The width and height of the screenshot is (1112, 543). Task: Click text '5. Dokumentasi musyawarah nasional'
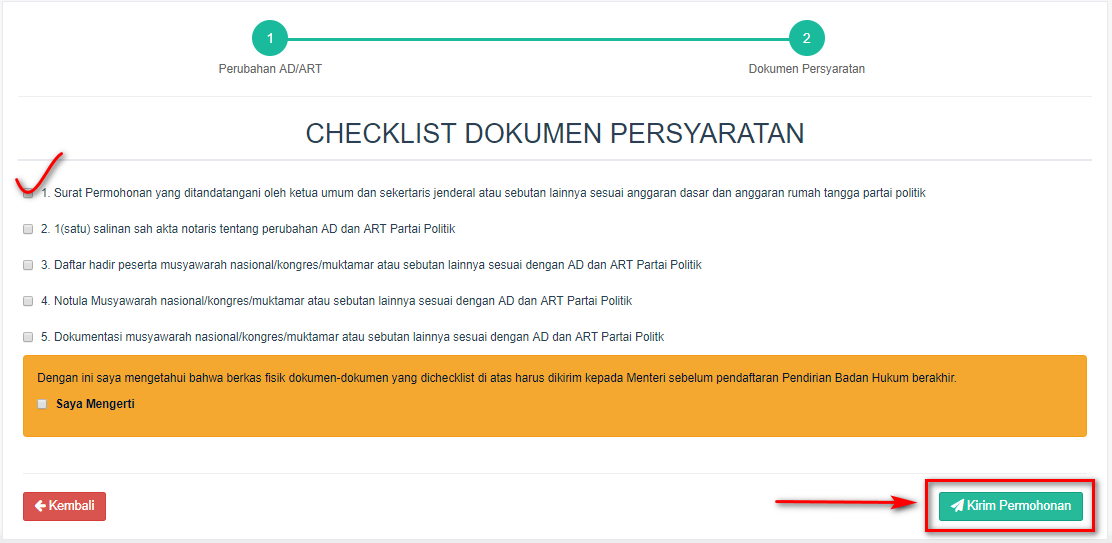[x=139, y=337]
